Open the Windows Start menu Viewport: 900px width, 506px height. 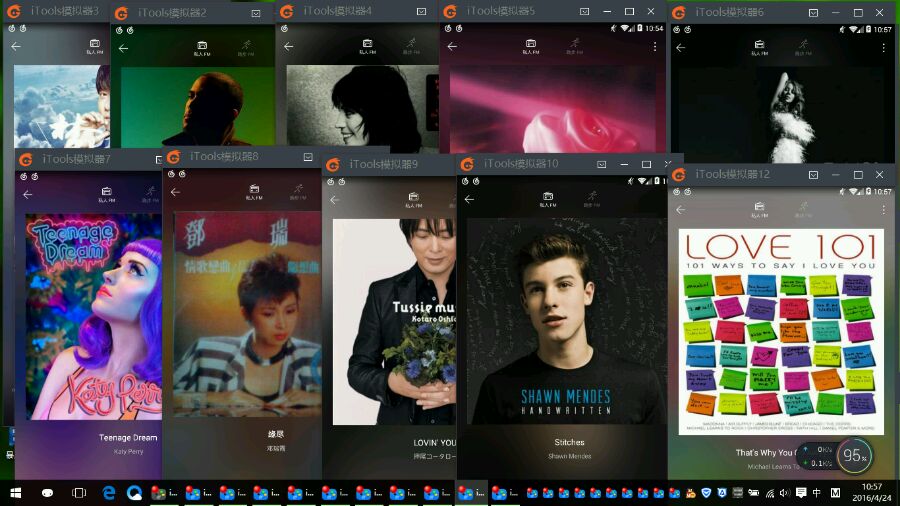click(16, 493)
